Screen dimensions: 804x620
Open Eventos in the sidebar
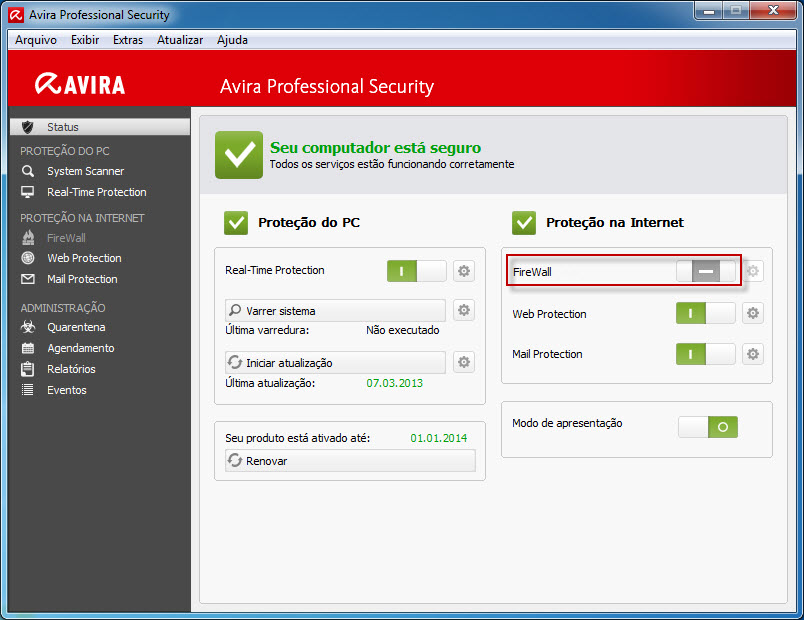tap(67, 390)
